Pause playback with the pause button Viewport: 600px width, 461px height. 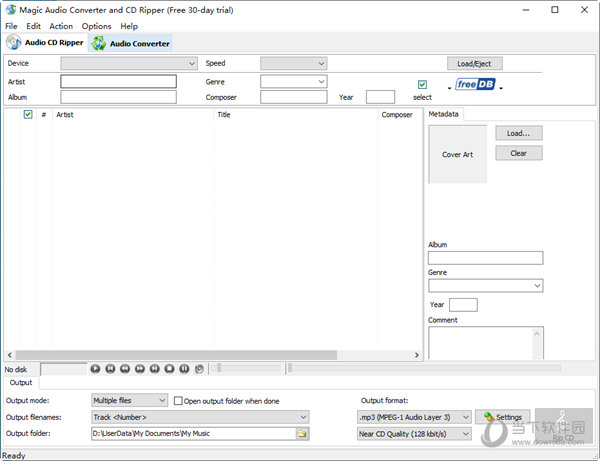coord(184,369)
